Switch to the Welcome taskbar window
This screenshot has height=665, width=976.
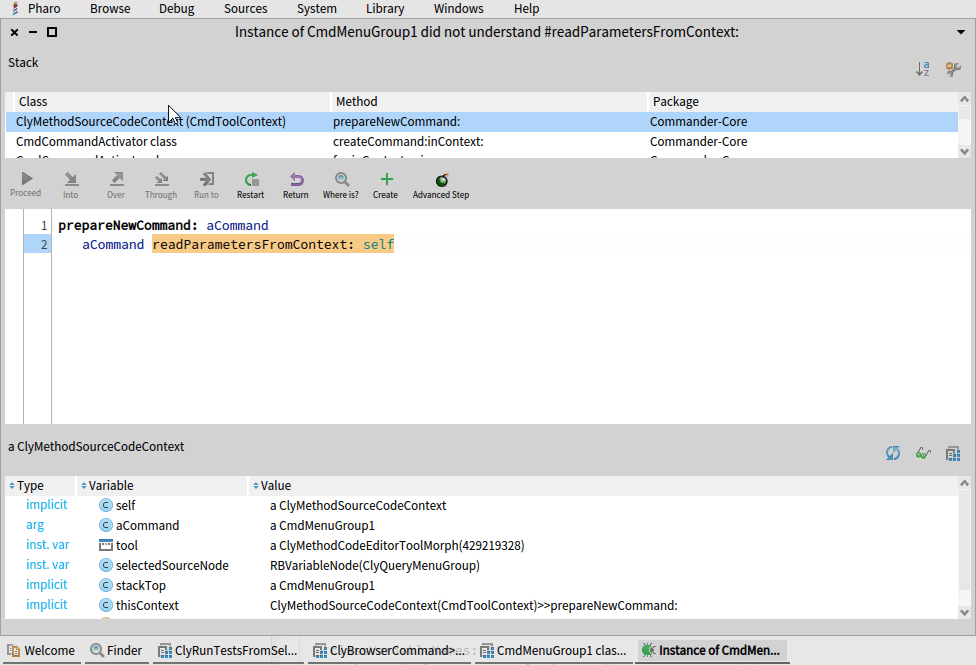(x=41, y=650)
